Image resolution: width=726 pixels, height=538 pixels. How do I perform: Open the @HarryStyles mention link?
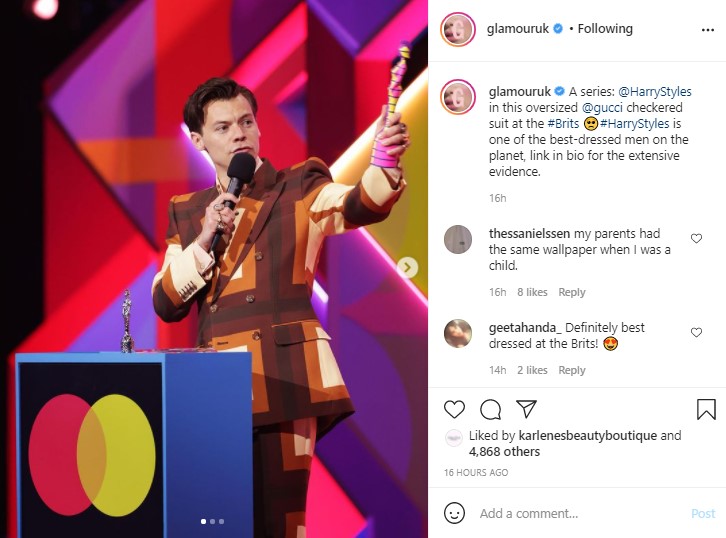pos(655,92)
